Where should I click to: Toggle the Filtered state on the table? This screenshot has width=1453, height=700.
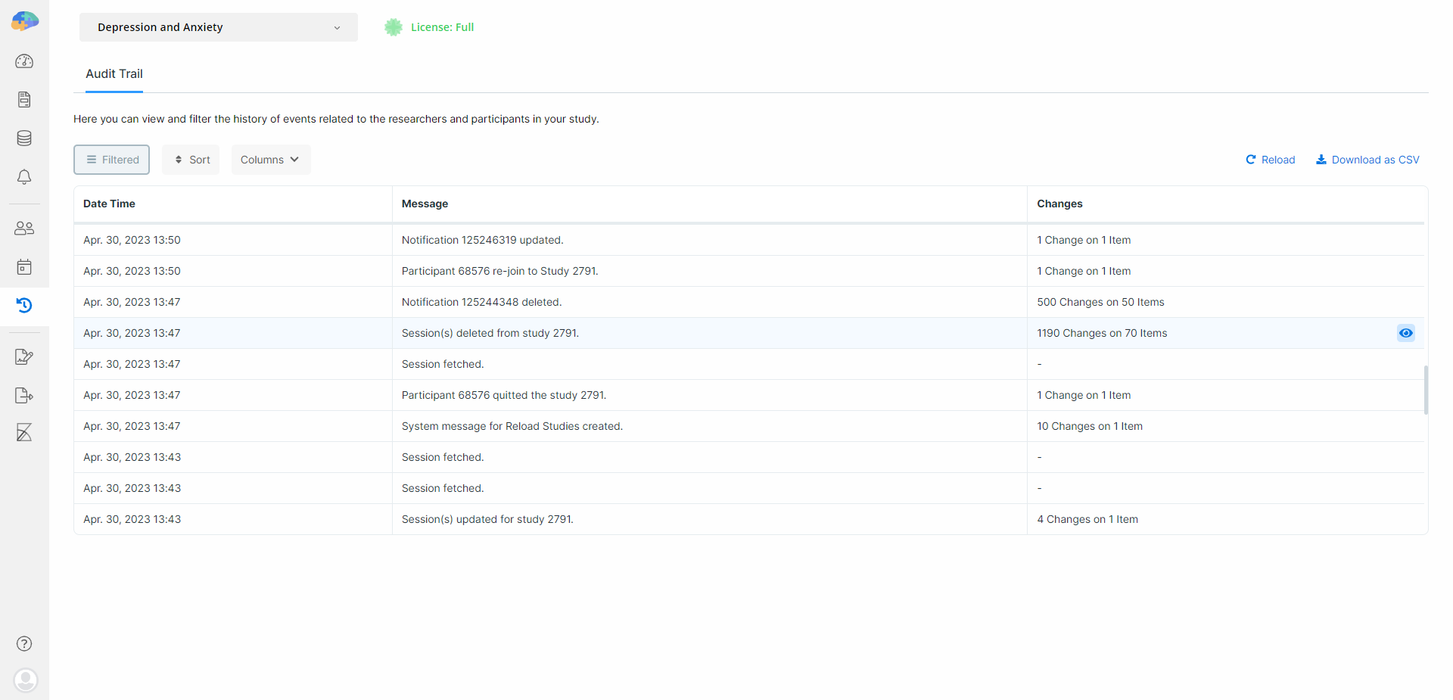111,159
